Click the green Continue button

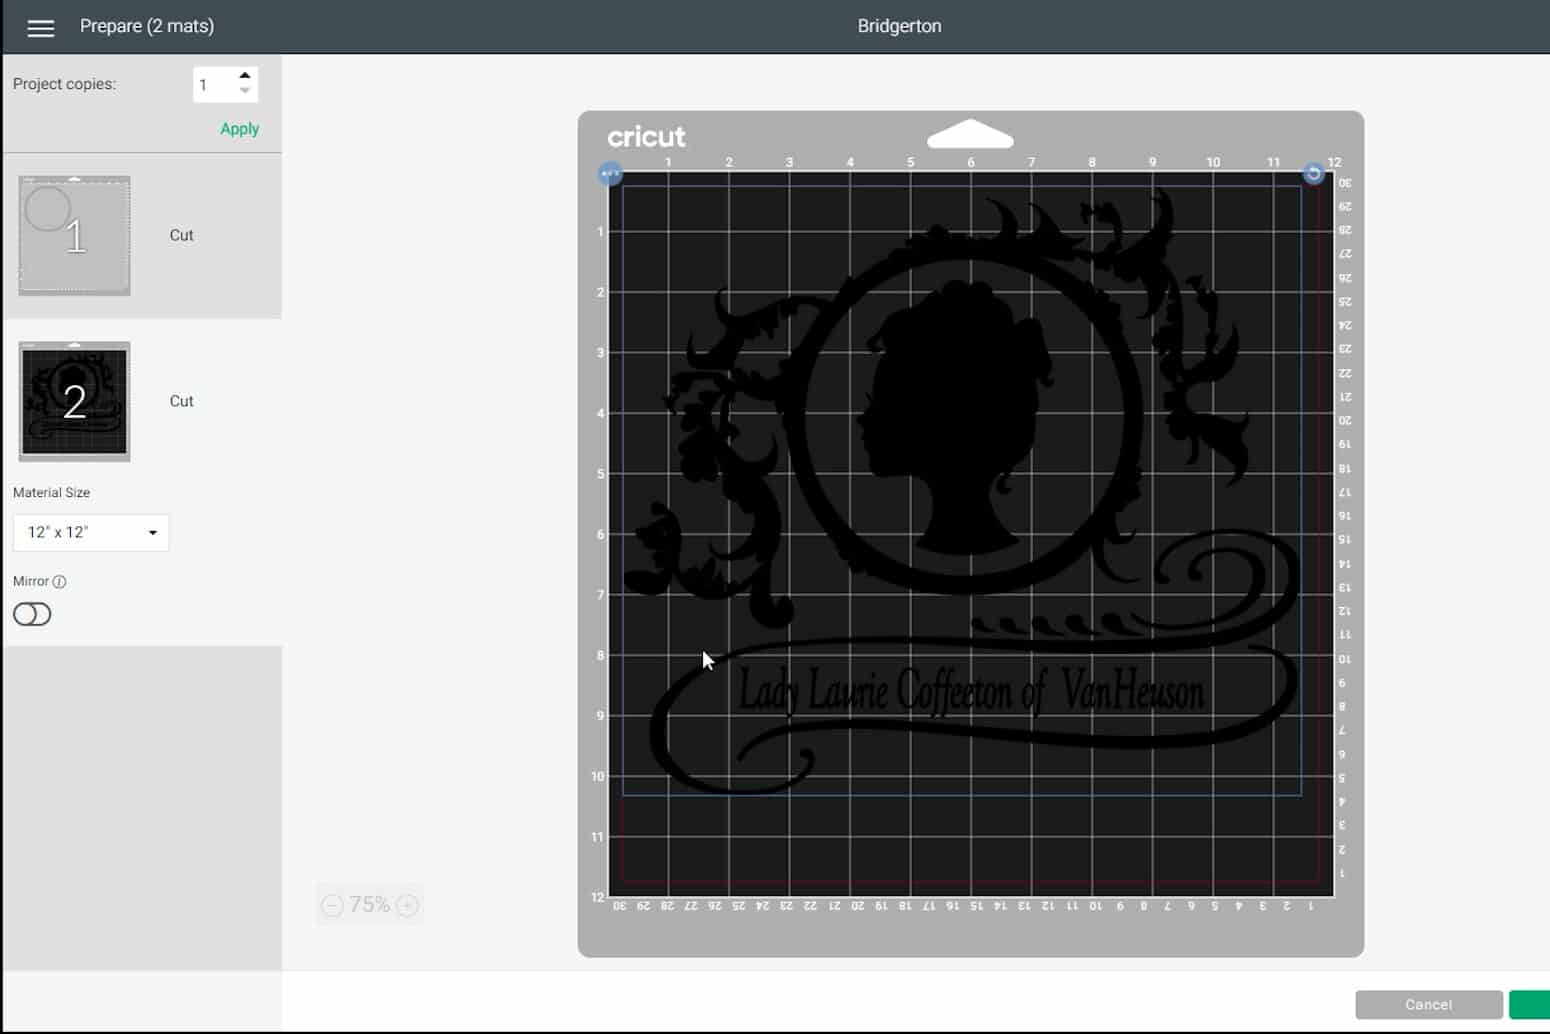1529,1005
